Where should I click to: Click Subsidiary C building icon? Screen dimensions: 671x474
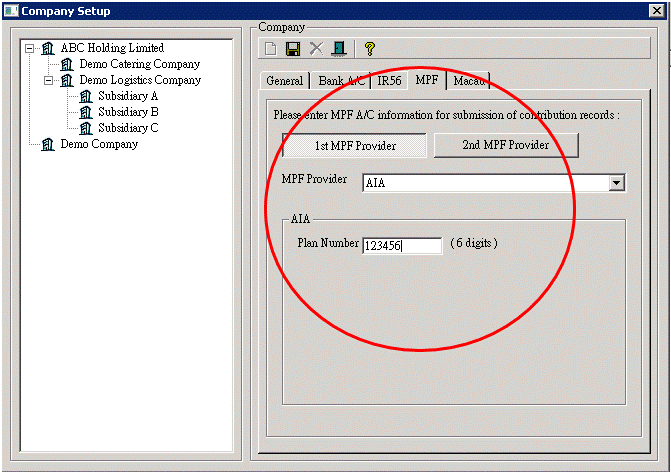tap(86, 128)
